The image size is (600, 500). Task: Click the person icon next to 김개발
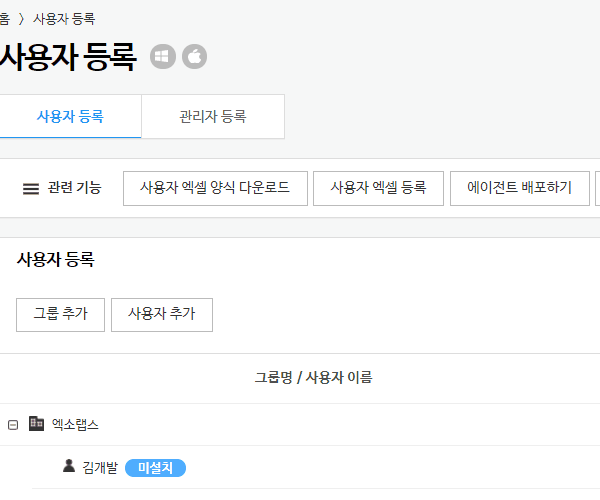[69, 466]
